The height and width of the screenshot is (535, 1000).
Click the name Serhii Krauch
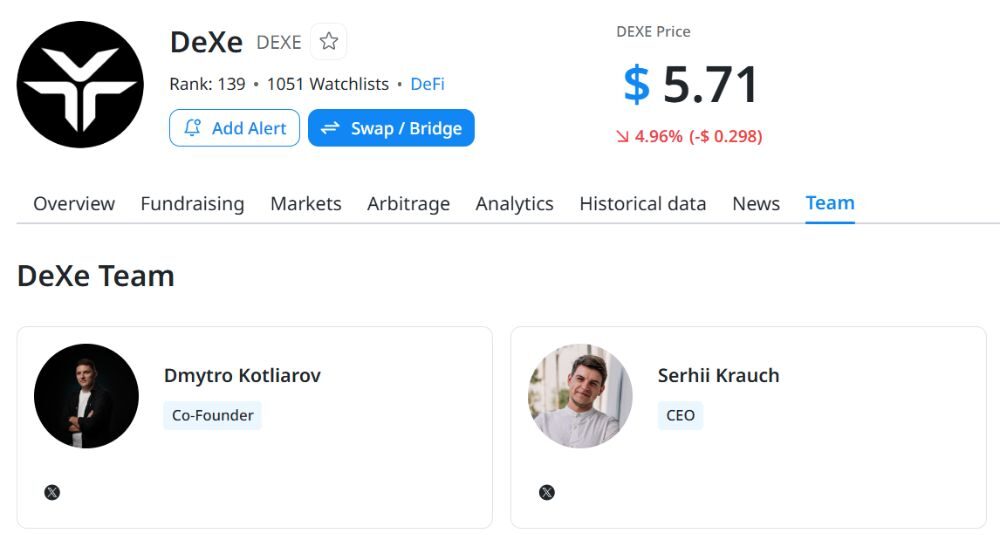[x=718, y=376]
